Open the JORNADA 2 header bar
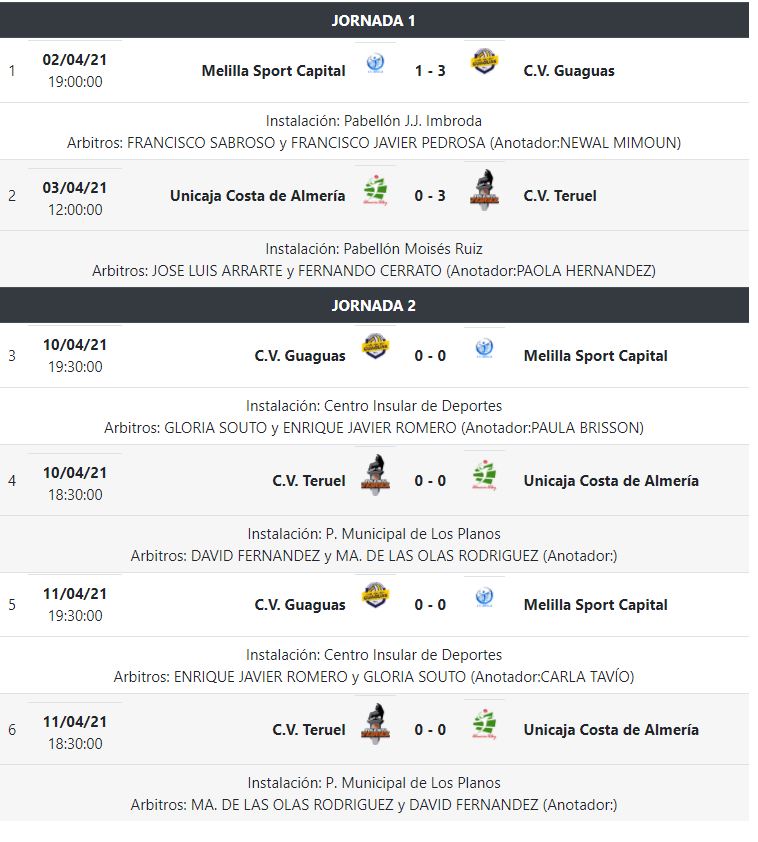Image resolution: width=758 pixels, height=842 pixels. [x=374, y=305]
